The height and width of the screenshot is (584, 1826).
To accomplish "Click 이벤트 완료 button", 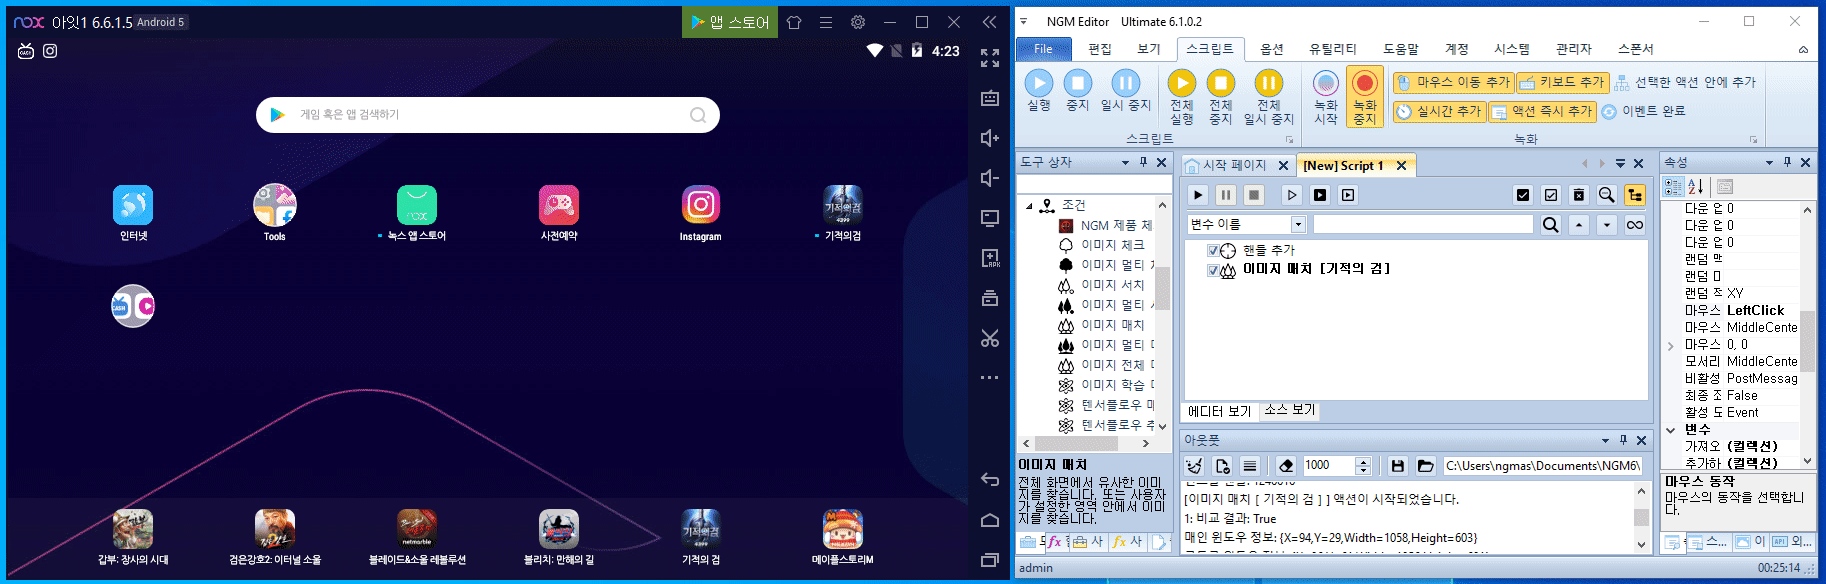I will [1644, 112].
